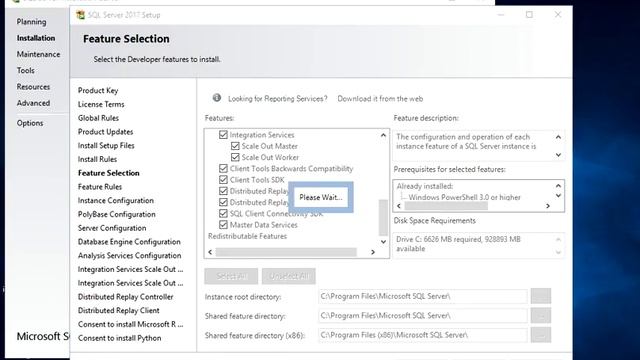Click the Prerequisites box scroll down arrow
640x360 pixels.
[x=558, y=196]
